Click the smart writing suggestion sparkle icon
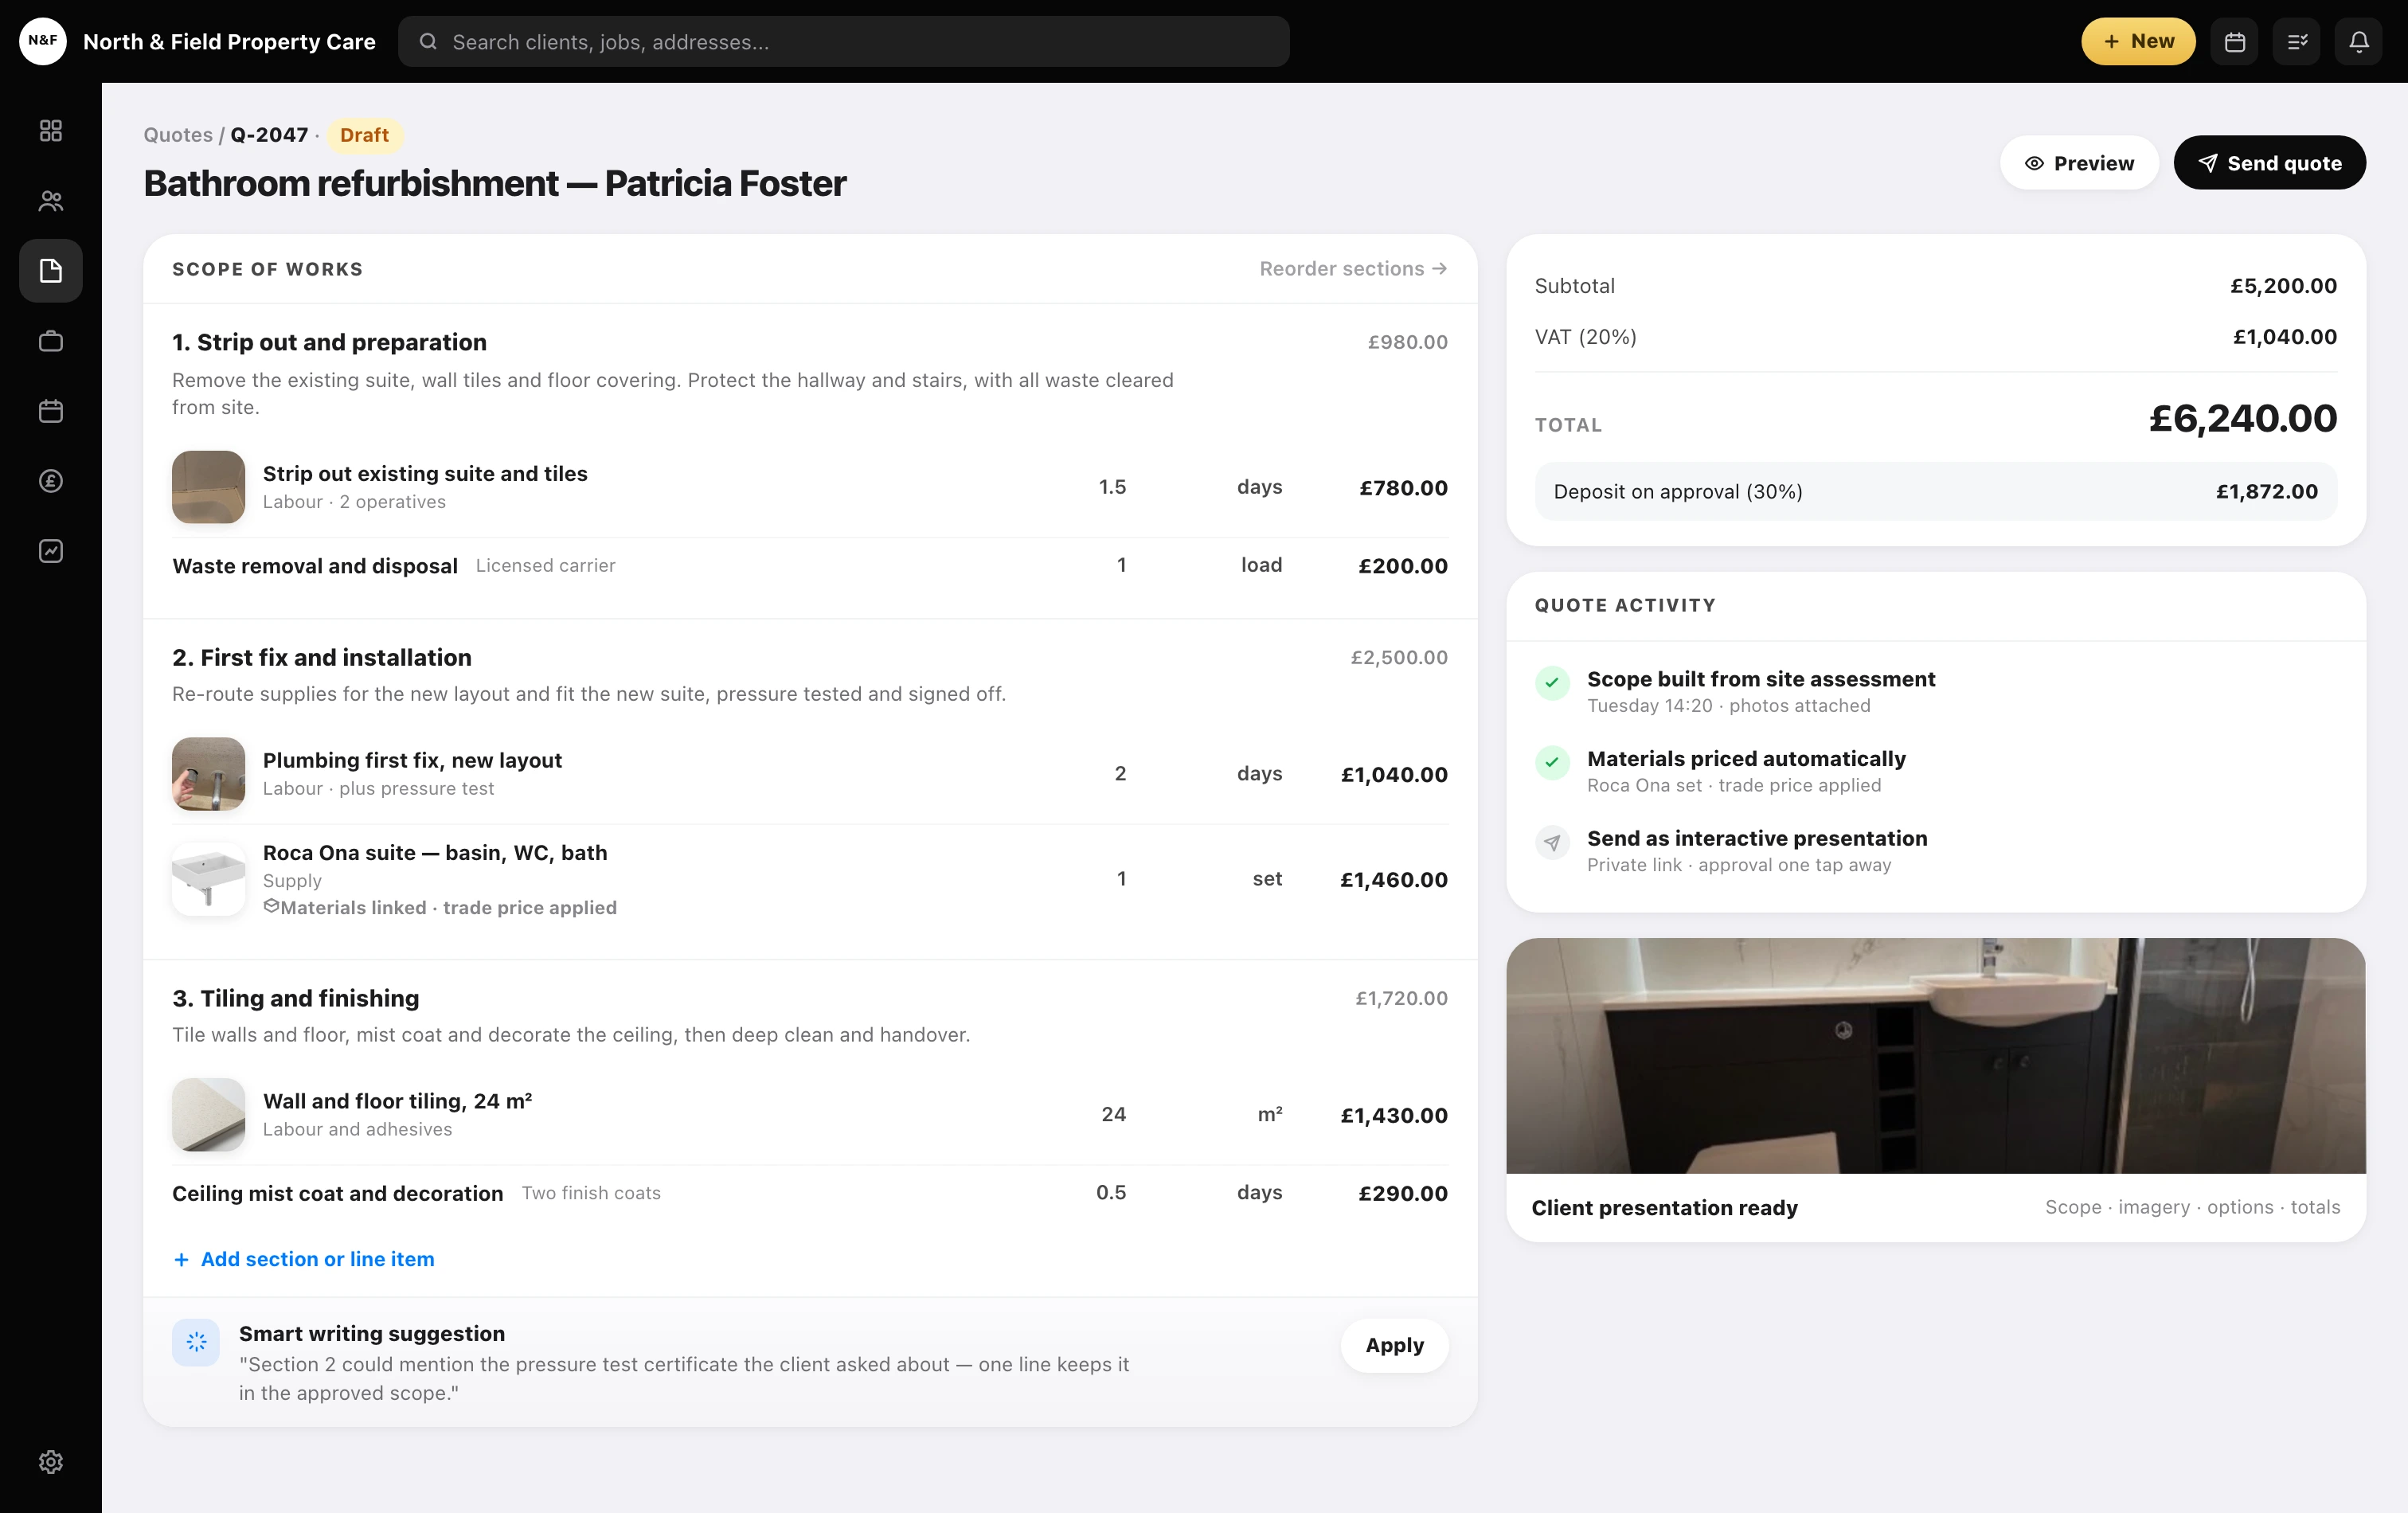The image size is (2408, 1513). point(196,1342)
